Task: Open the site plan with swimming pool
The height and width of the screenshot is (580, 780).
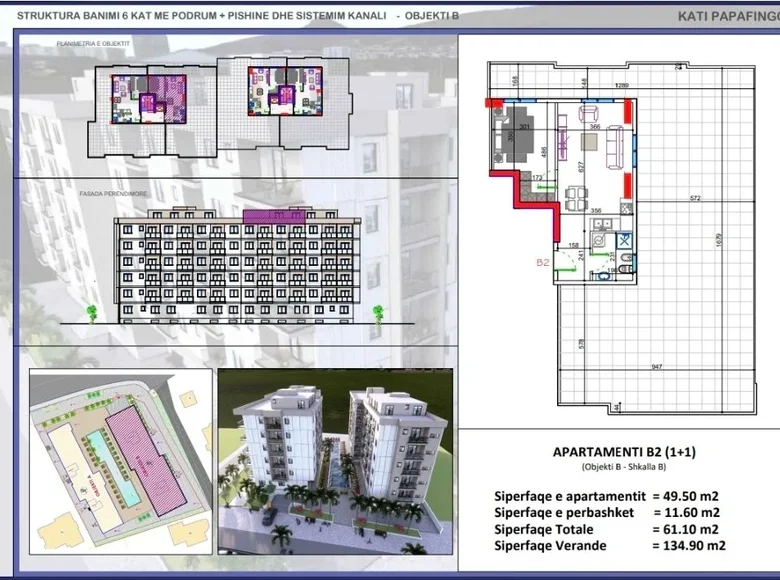Action: (120, 467)
